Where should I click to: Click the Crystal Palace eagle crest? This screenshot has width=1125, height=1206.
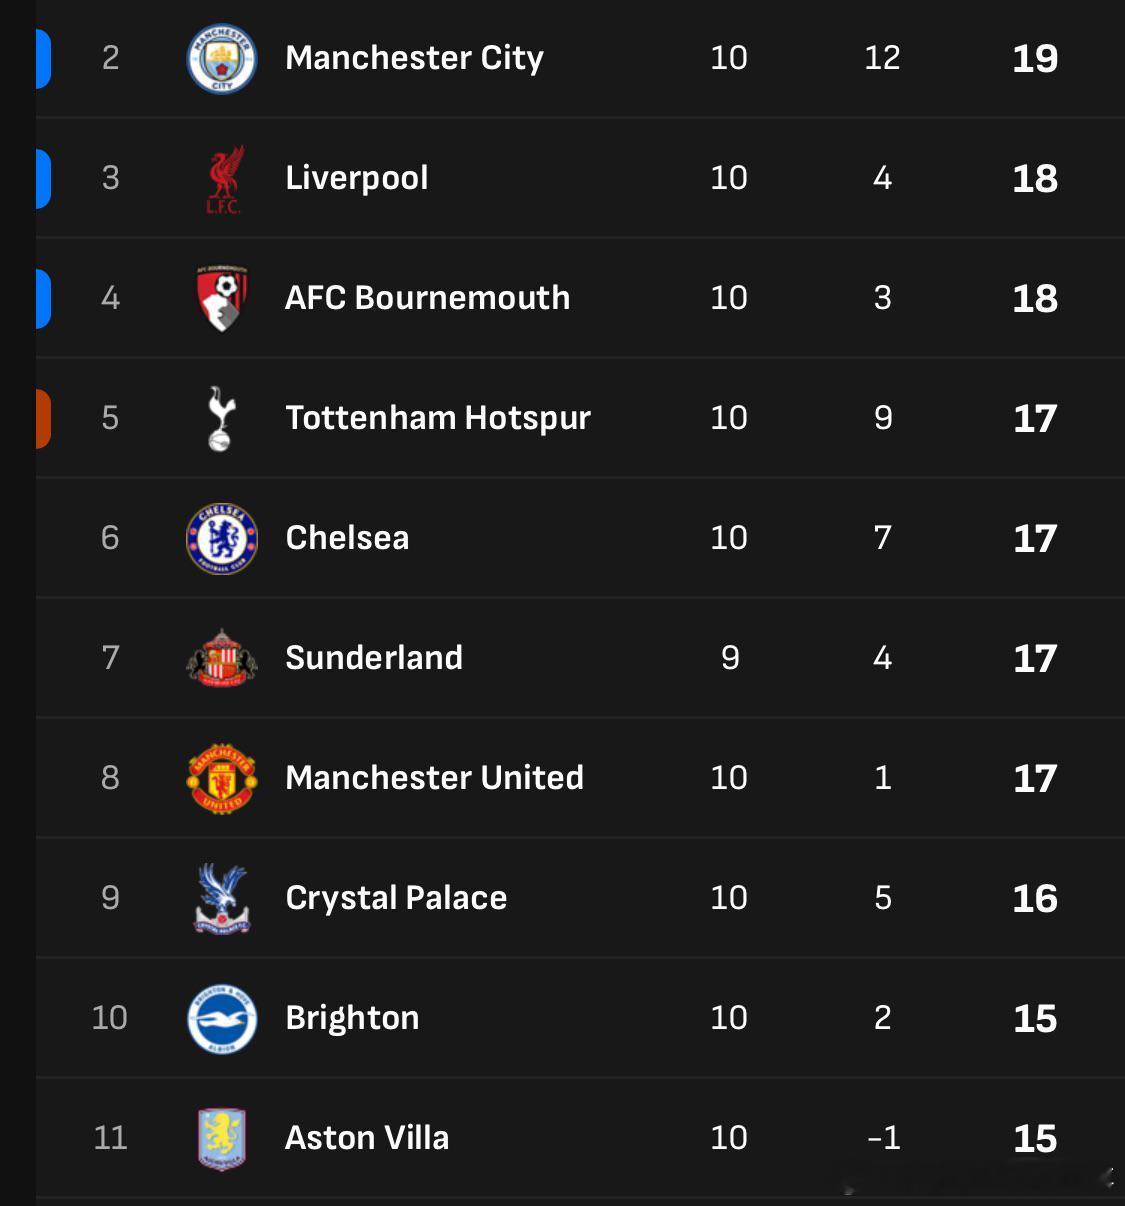tap(222, 898)
